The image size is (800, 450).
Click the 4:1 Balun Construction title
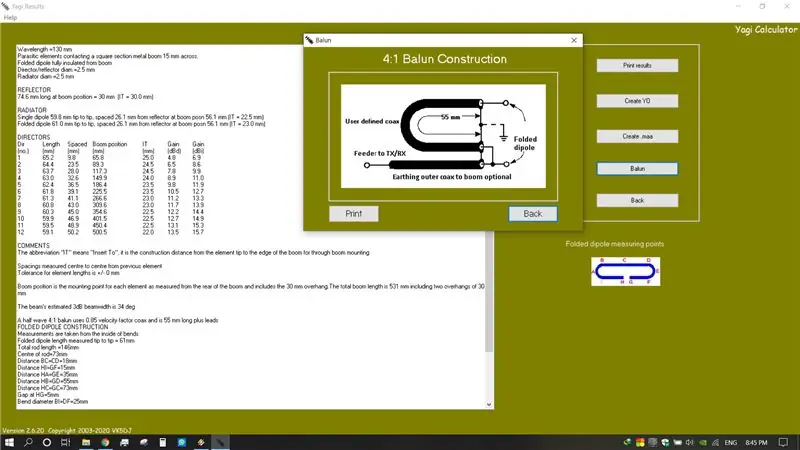coord(445,59)
